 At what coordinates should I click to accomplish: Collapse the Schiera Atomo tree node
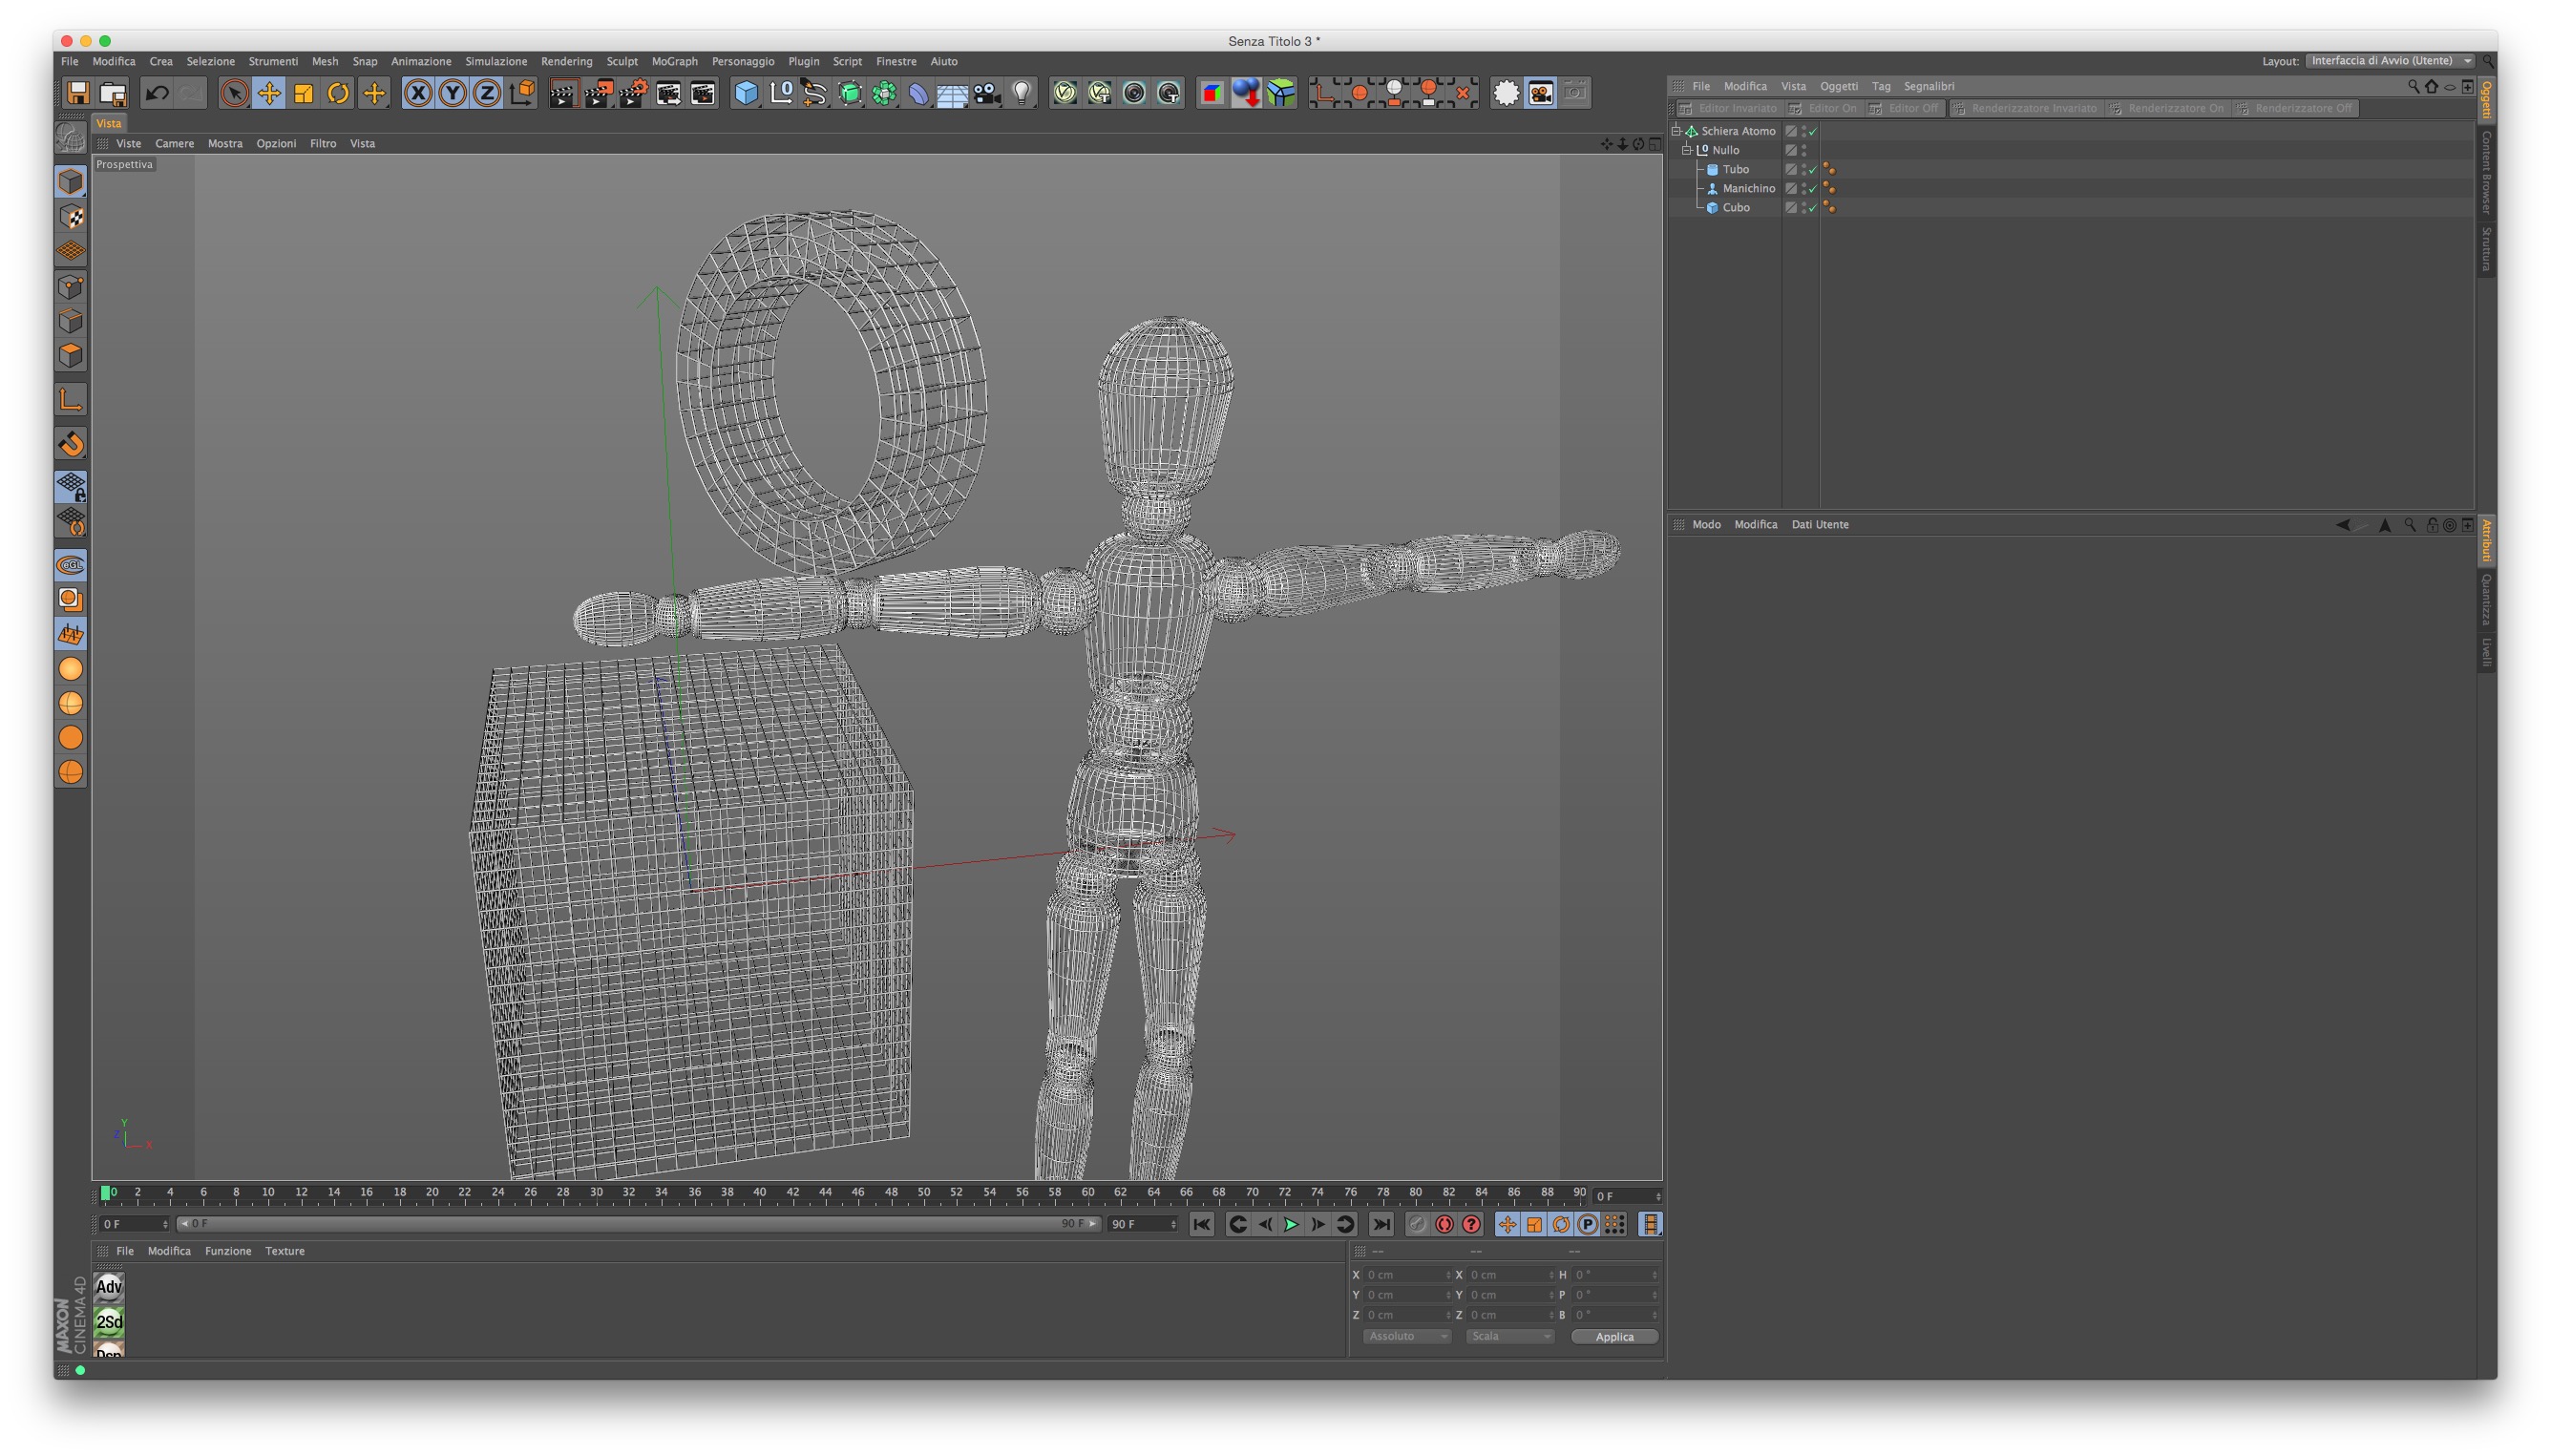(1677, 131)
